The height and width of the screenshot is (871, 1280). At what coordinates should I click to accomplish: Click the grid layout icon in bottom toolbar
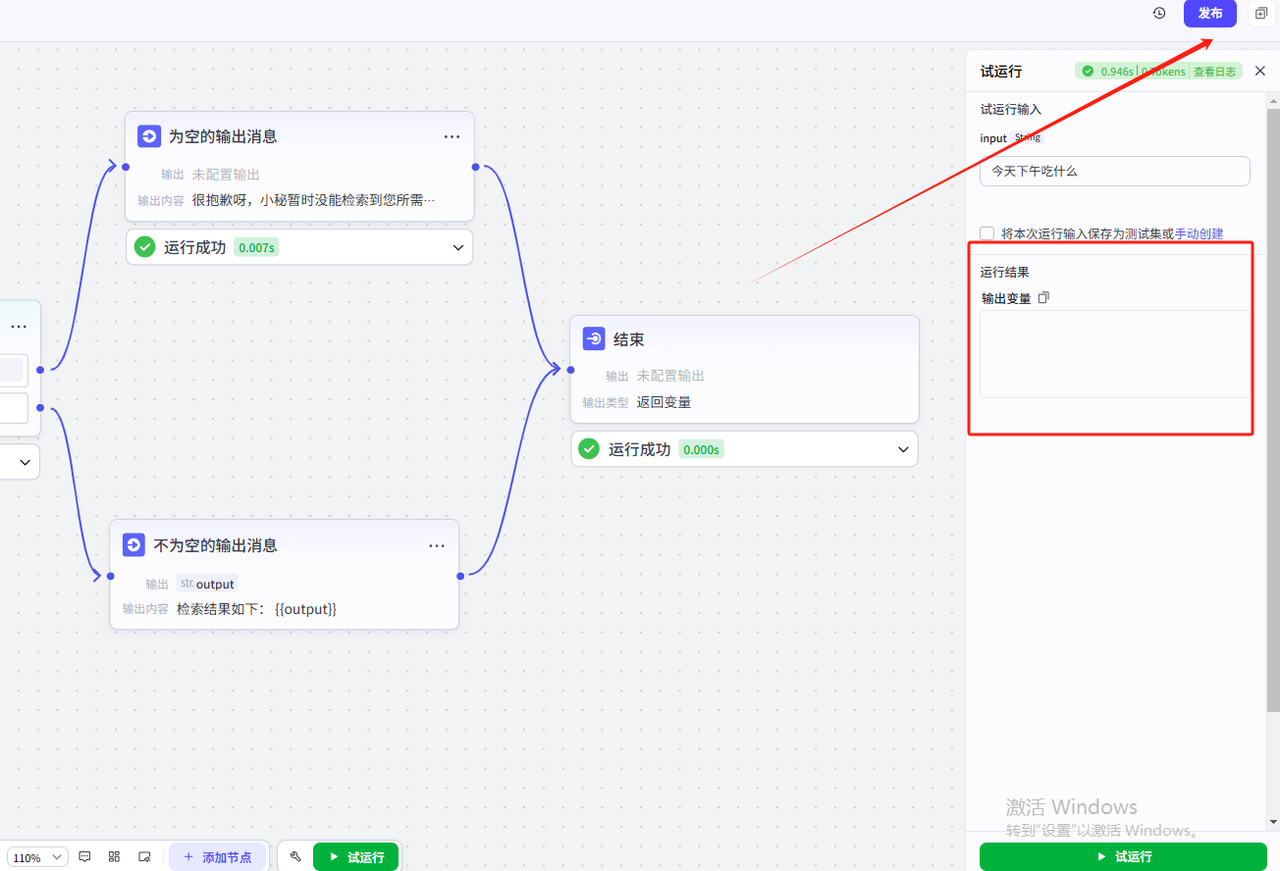coord(114,857)
